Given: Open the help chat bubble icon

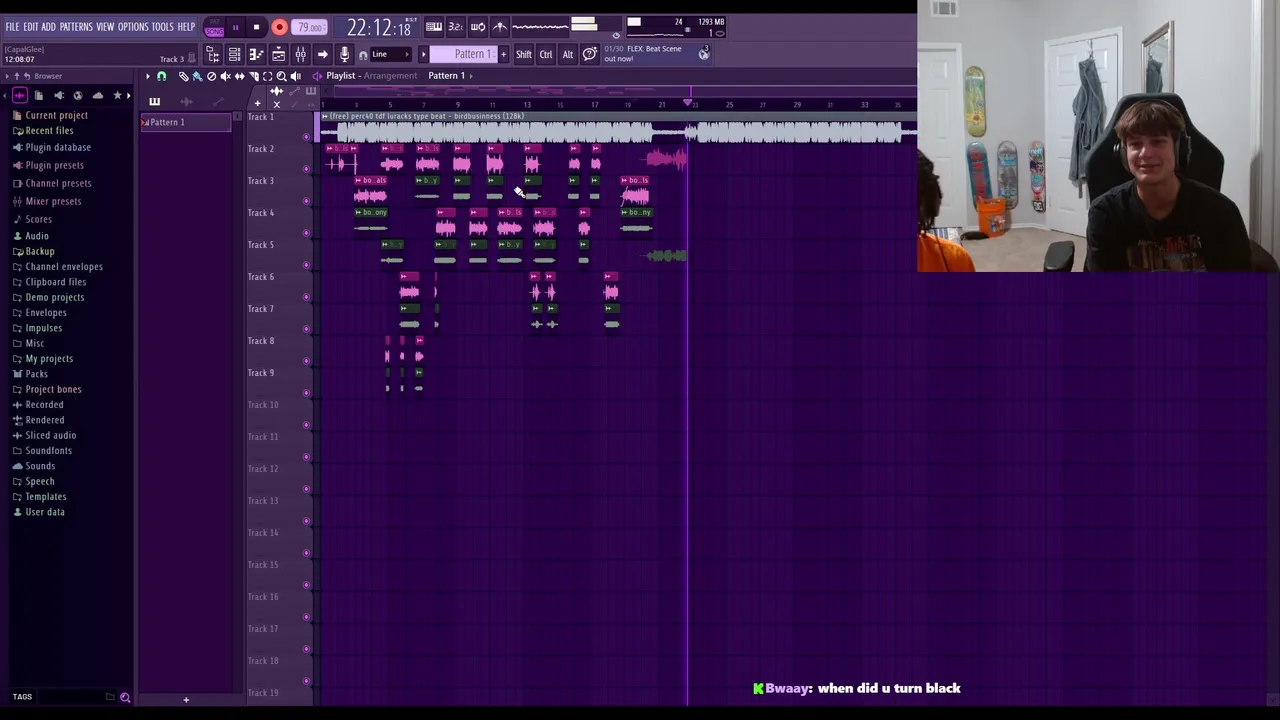Looking at the screenshot, I should [x=589, y=54].
